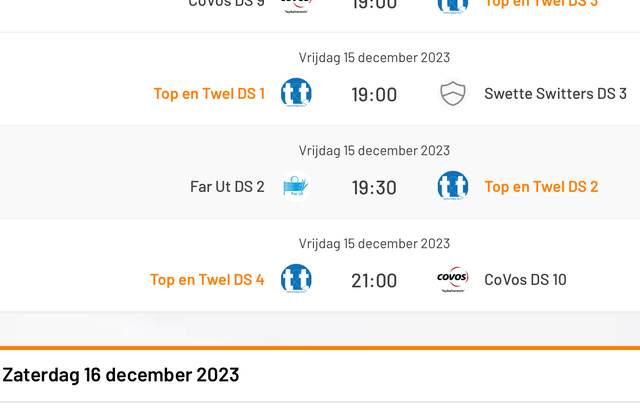Select the 21:00 match time
This screenshot has width=640, height=420.
click(x=374, y=281)
